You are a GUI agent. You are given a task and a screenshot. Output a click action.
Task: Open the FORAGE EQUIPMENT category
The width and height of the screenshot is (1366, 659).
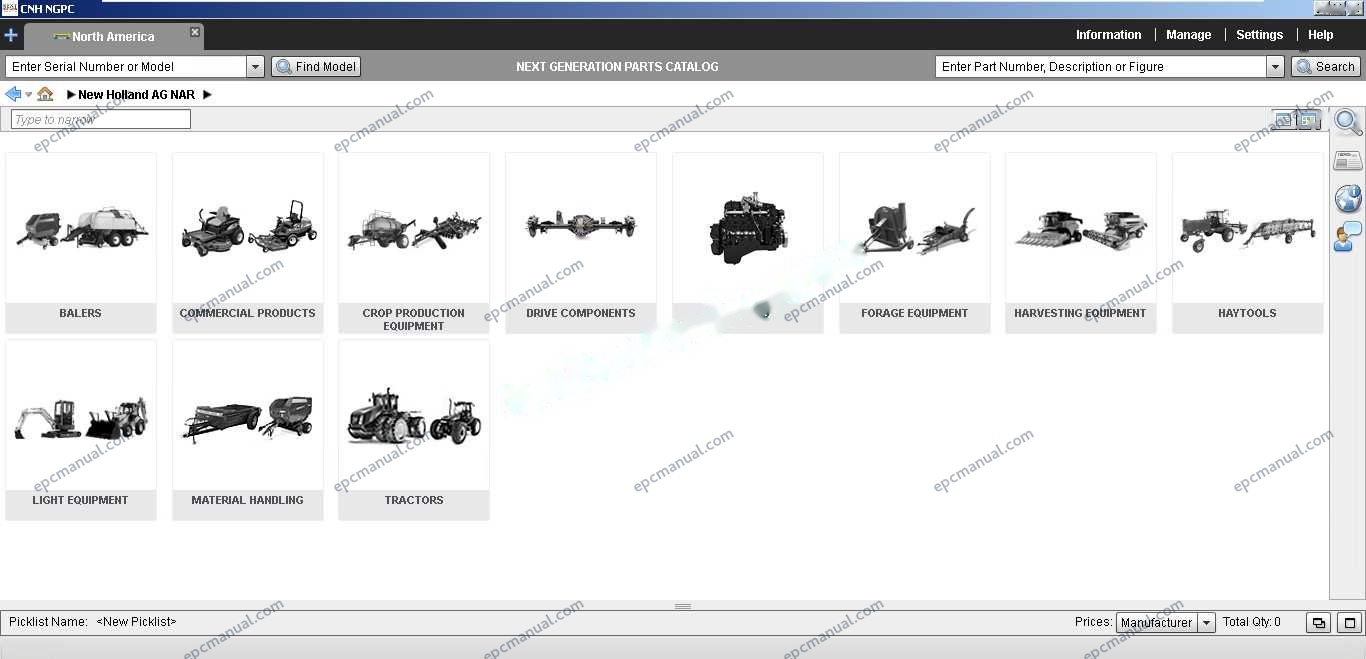point(915,243)
